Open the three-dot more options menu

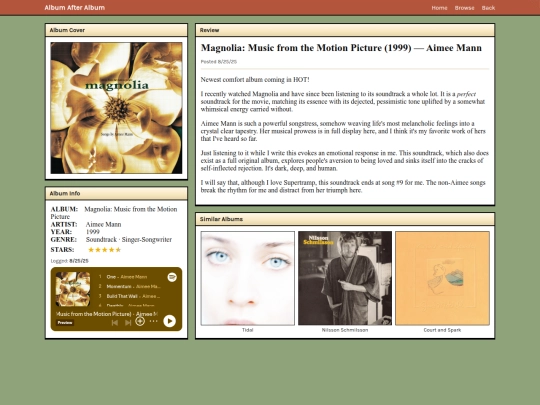(153, 321)
